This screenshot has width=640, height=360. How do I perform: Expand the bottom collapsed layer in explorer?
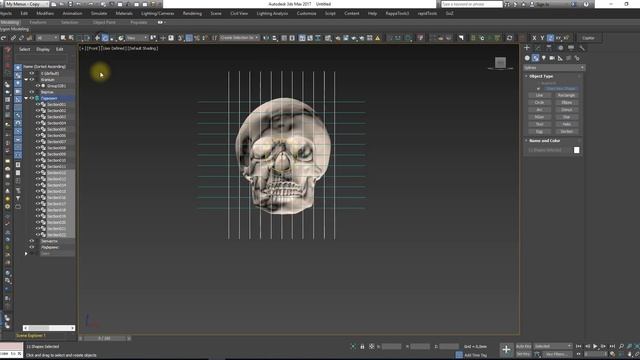26,253
